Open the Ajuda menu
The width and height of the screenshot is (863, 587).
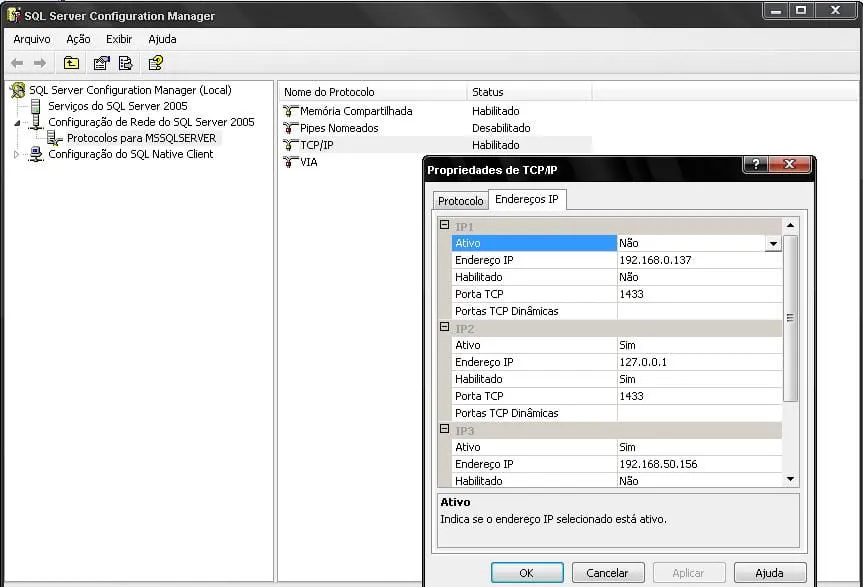[x=162, y=39]
